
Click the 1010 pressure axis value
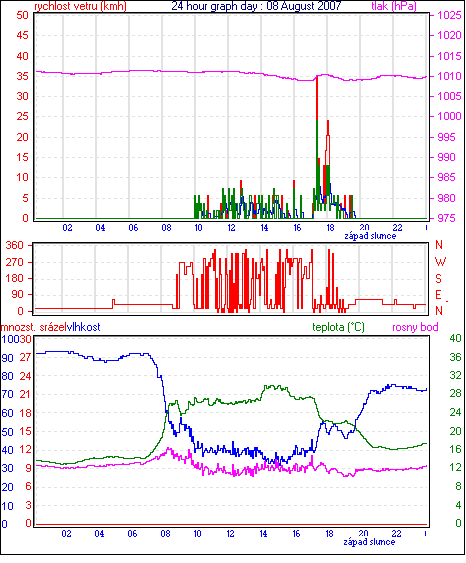[x=449, y=76]
